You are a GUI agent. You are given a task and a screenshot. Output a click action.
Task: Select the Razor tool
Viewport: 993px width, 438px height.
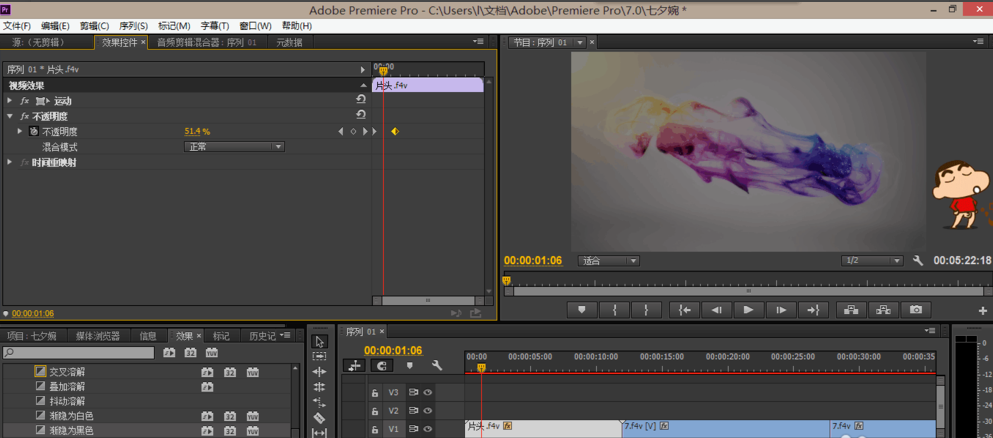point(319,418)
